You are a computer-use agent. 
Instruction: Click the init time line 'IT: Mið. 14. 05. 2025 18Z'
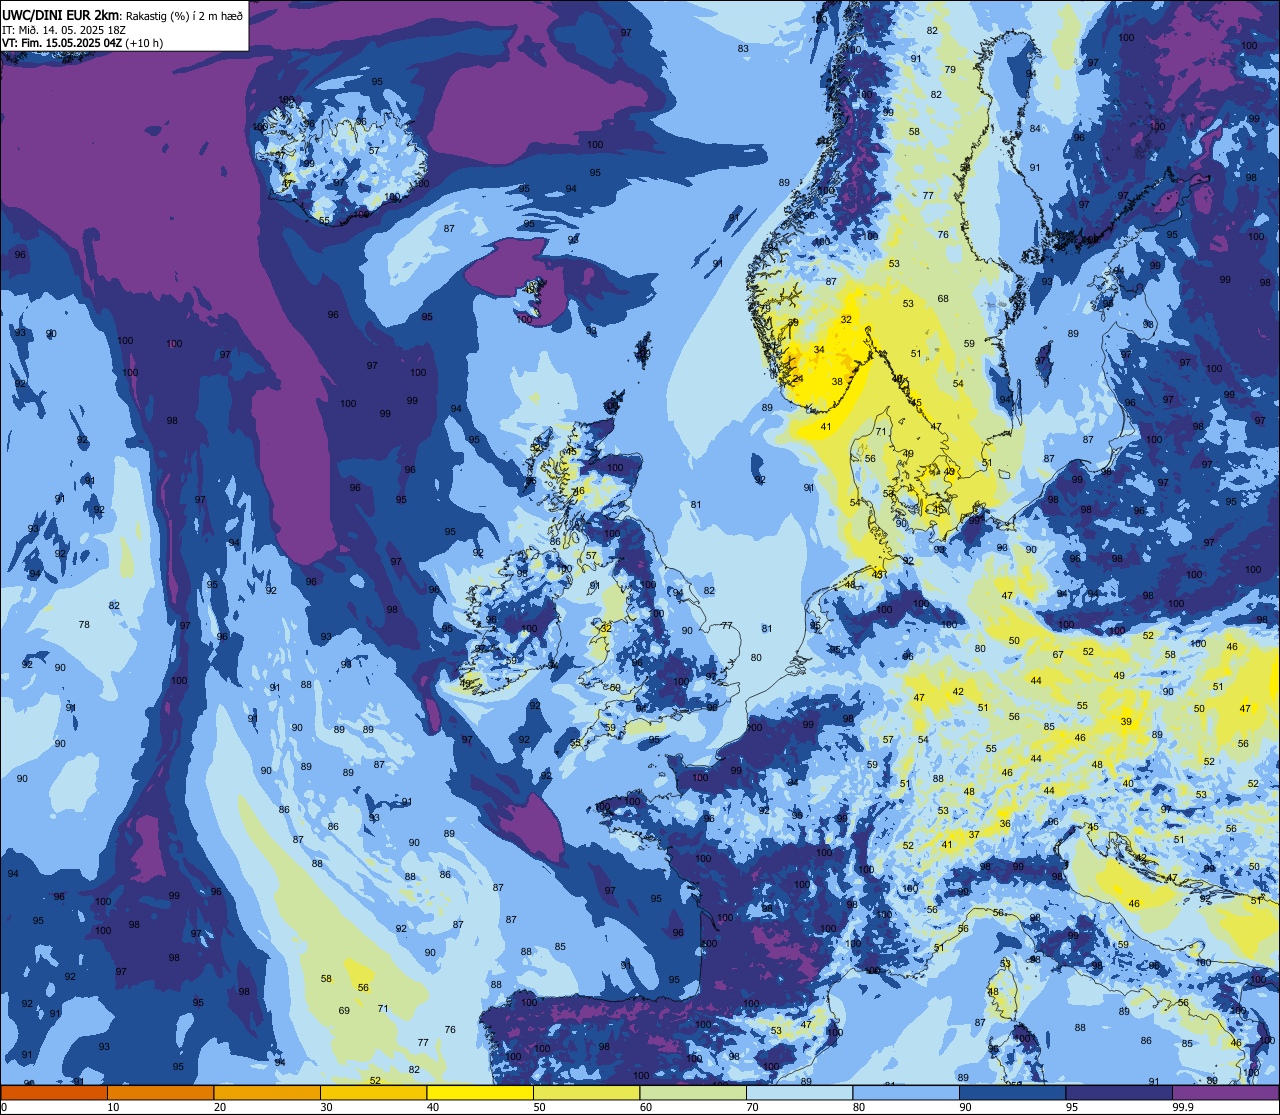click(x=65, y=30)
